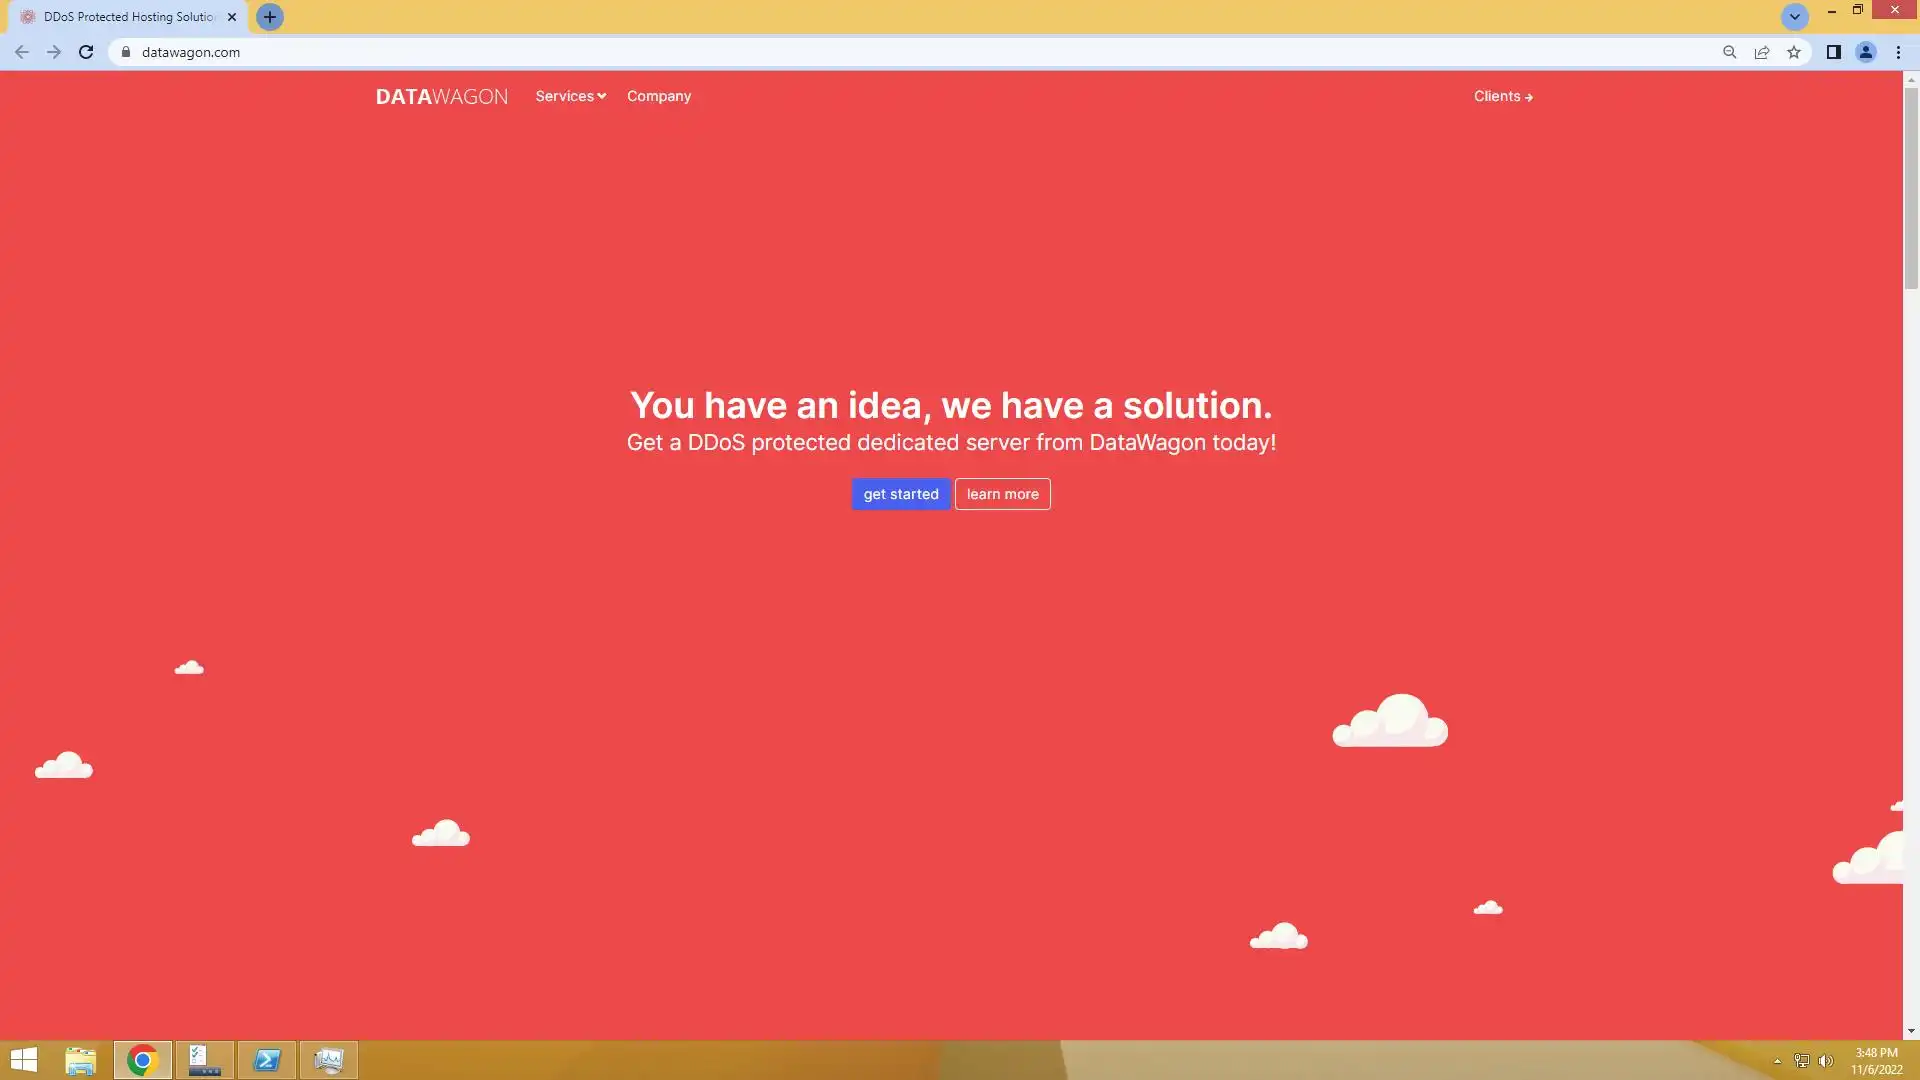The image size is (1920, 1080).
Task: Open File Explorer from the taskbar
Action: 80,1060
